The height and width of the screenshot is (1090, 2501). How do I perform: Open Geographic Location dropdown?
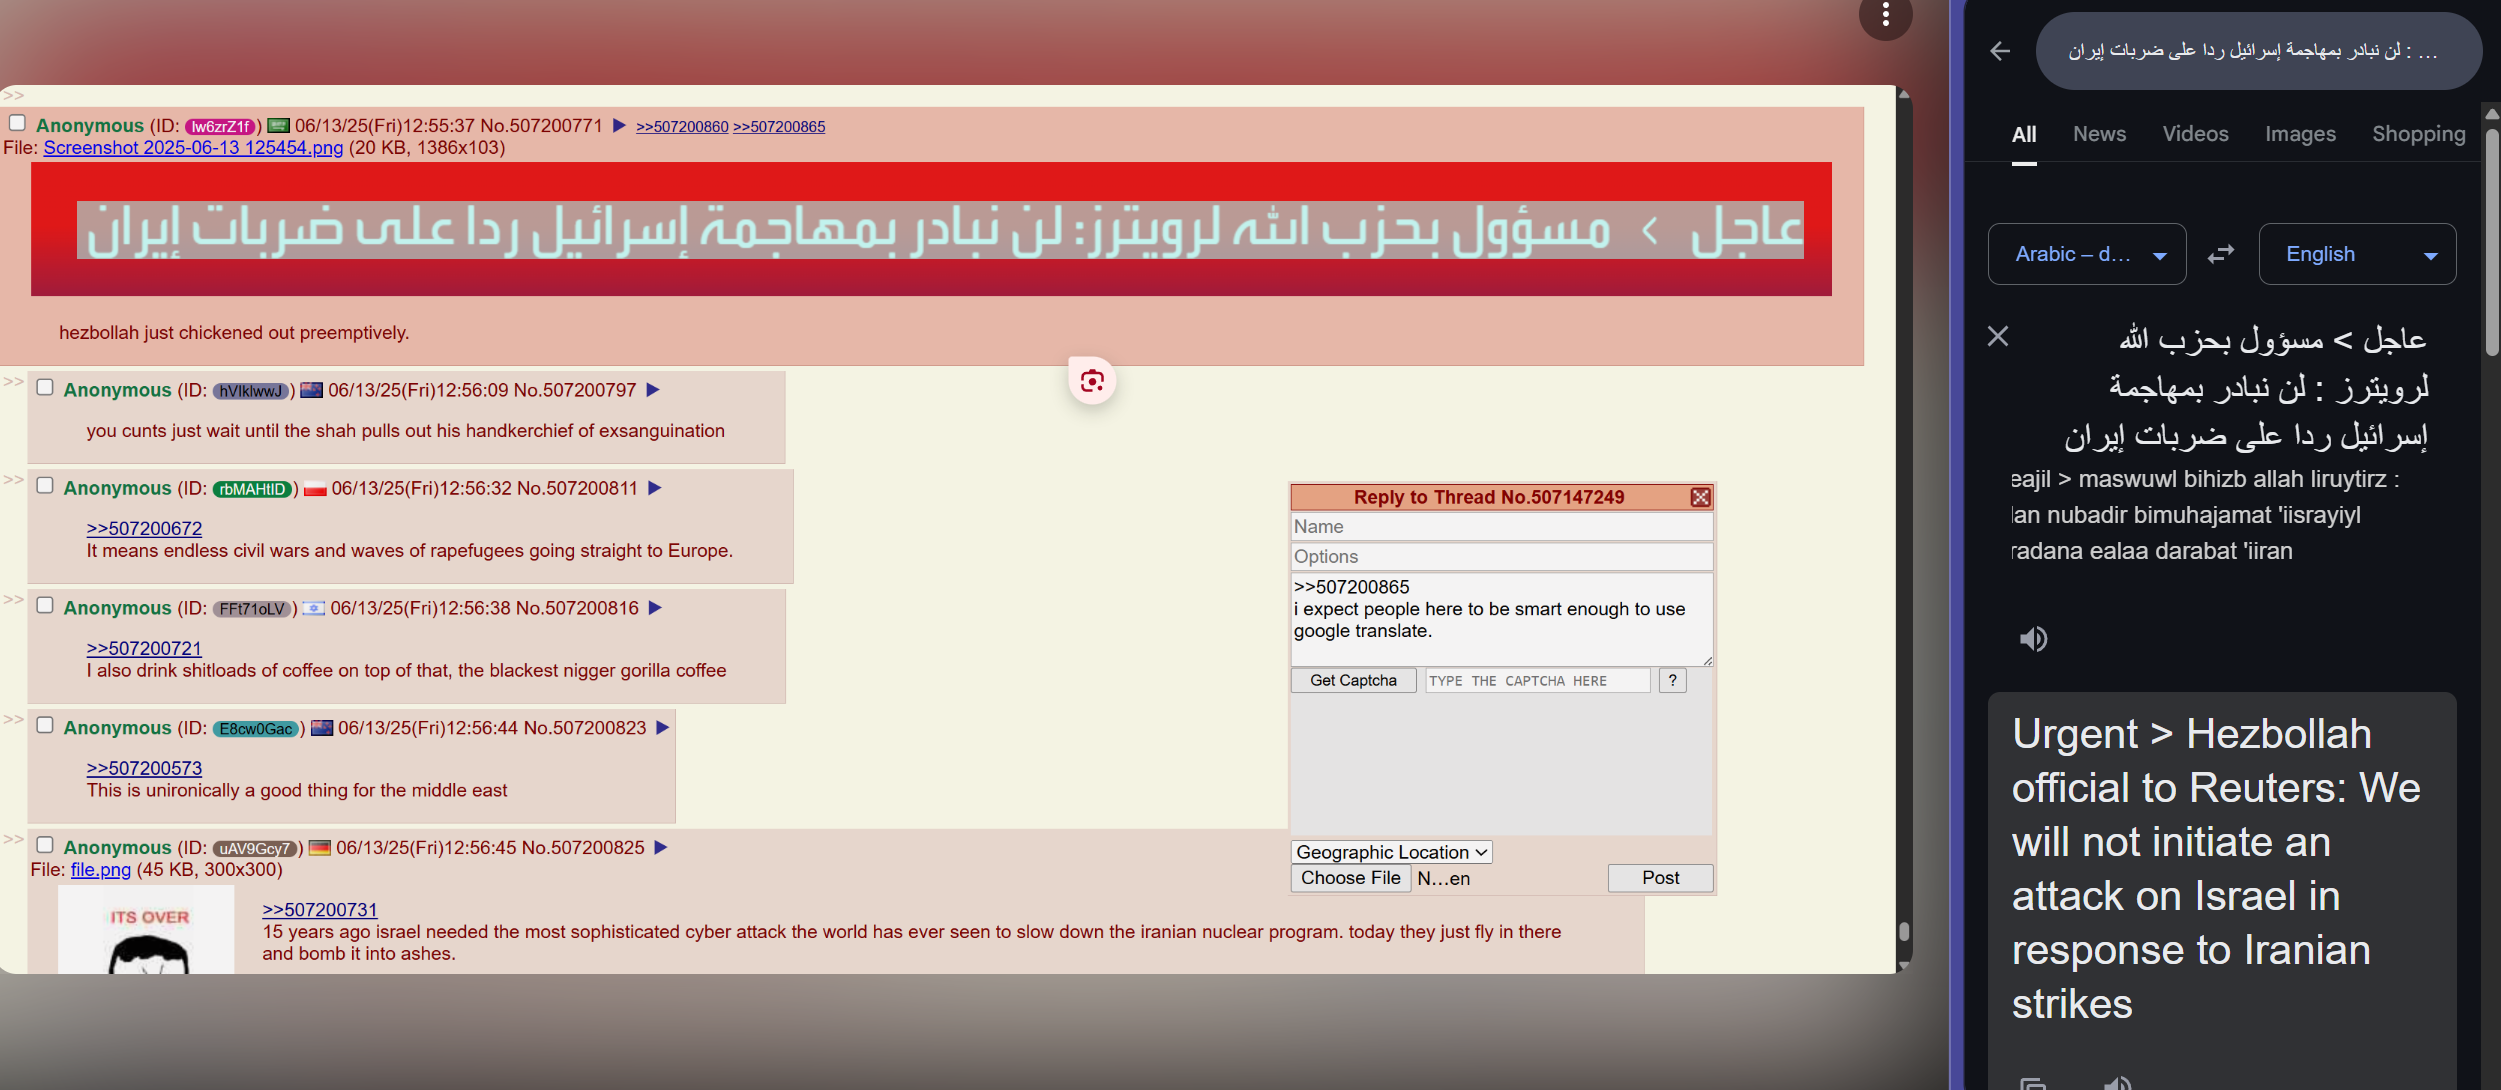point(1392,852)
